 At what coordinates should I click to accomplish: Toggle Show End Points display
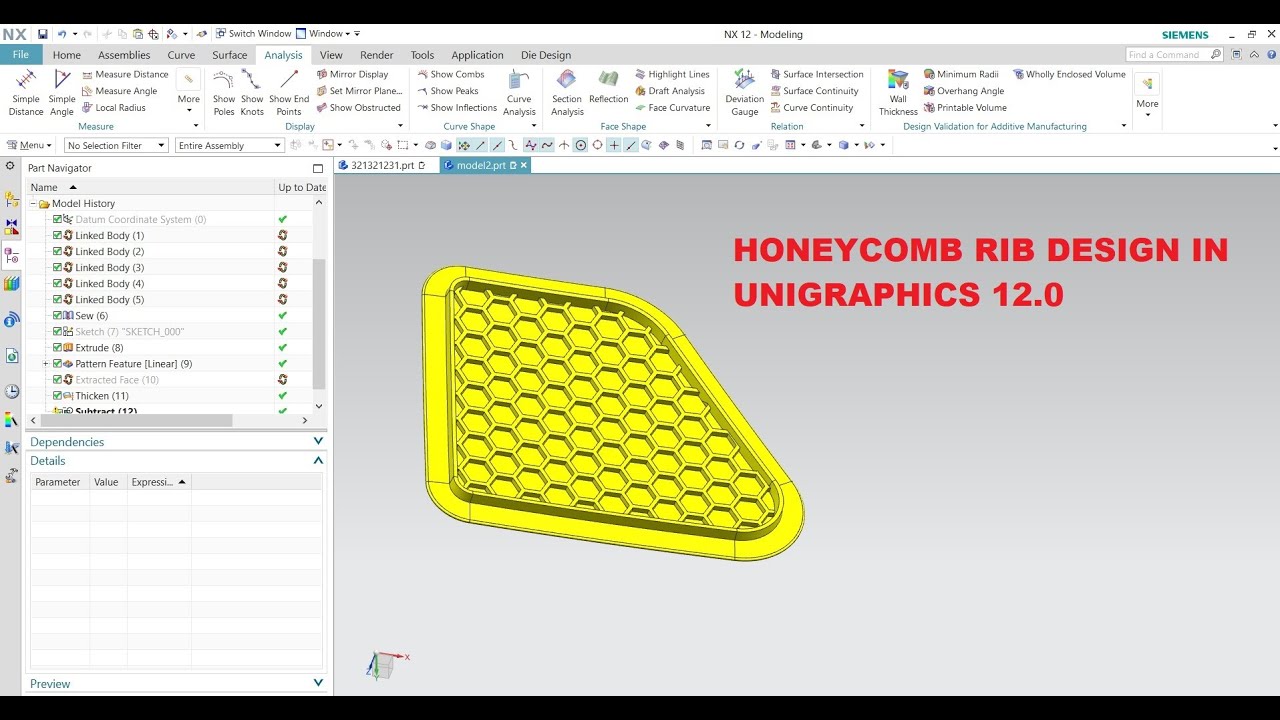pyautogui.click(x=289, y=92)
